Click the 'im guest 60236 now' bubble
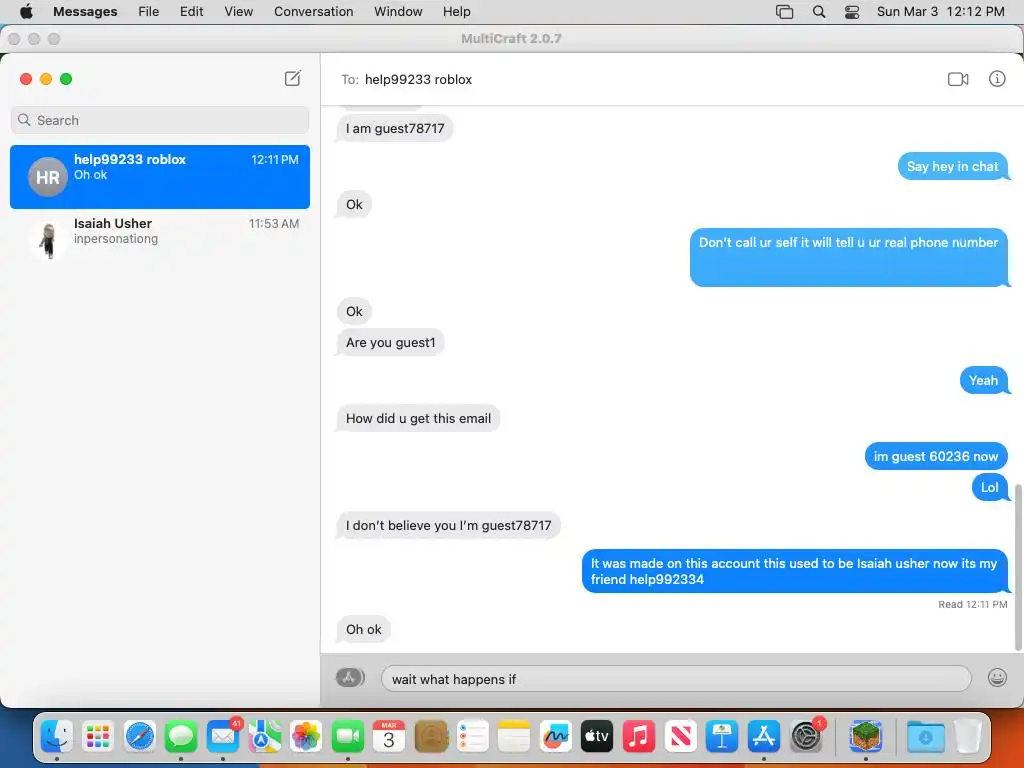 point(936,456)
